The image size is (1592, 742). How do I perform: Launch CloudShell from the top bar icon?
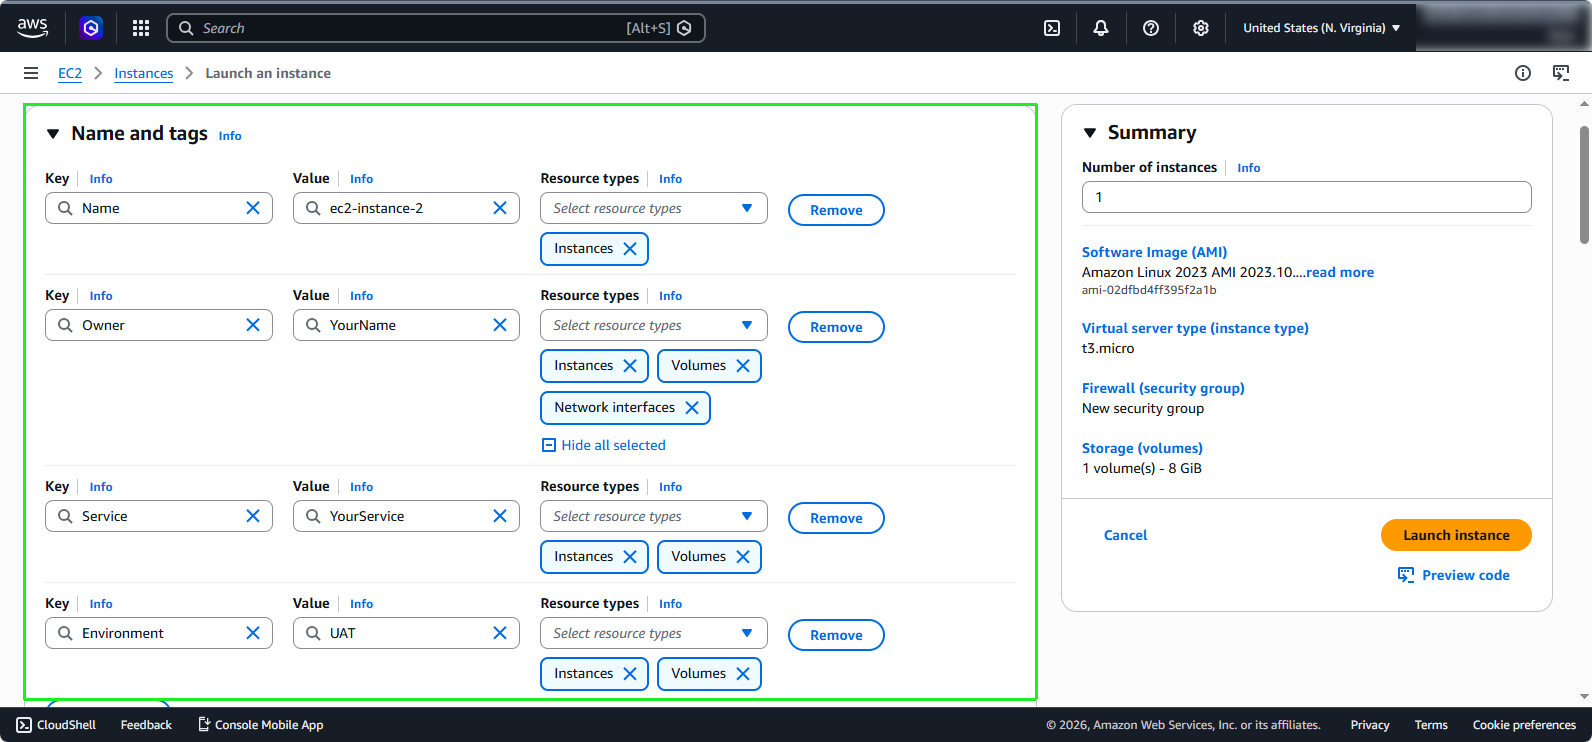[1052, 28]
